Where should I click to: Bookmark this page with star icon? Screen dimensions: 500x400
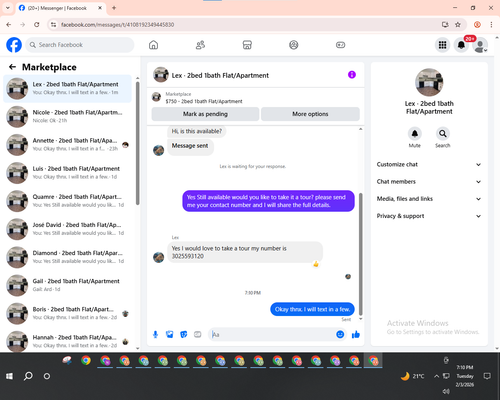(x=458, y=24)
